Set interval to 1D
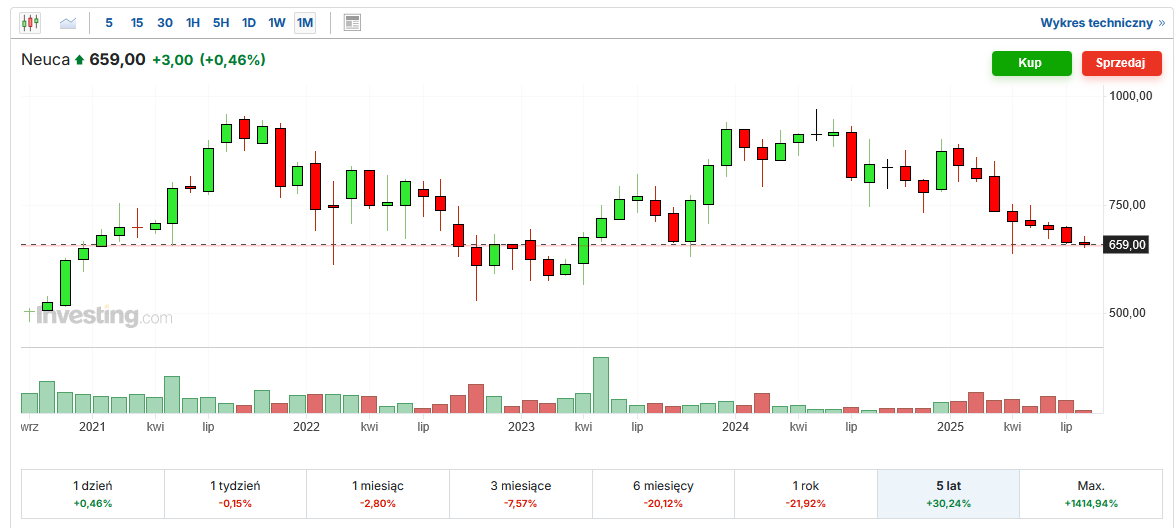This screenshot has height=528, width=1176. tap(249, 22)
